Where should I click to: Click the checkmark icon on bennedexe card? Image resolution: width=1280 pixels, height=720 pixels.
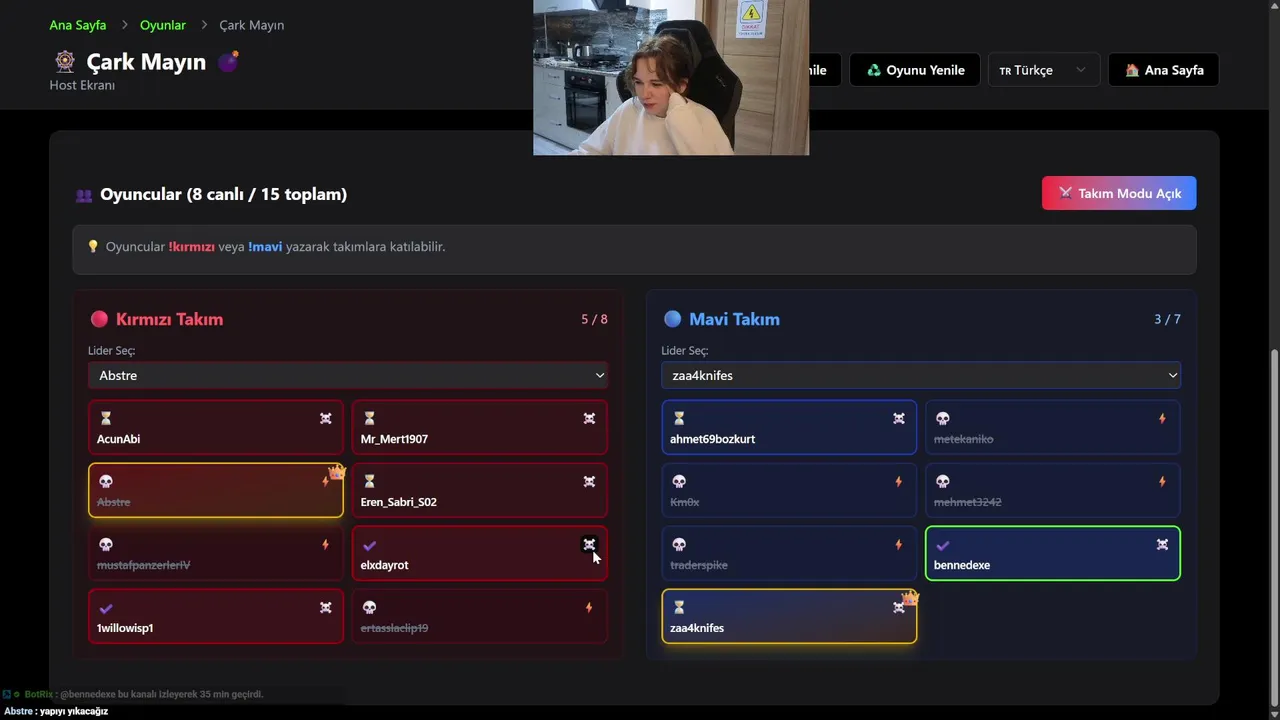pos(942,545)
